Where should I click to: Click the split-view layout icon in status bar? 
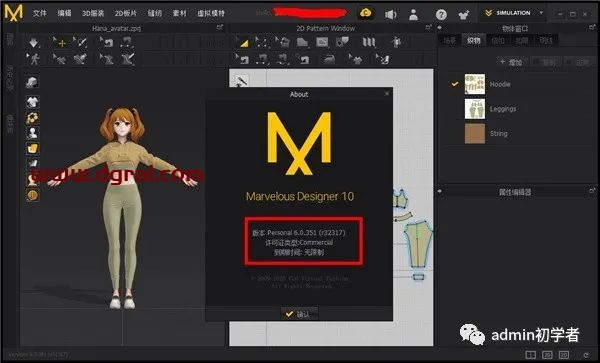pos(530,355)
